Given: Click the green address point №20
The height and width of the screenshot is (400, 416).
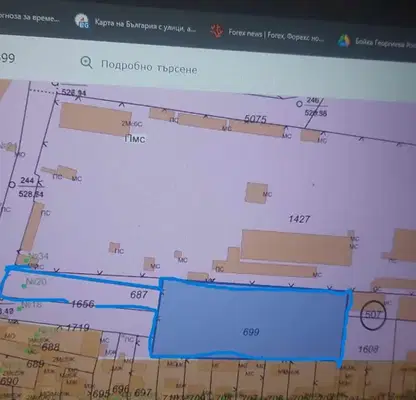Looking at the screenshot, I should [24, 286].
